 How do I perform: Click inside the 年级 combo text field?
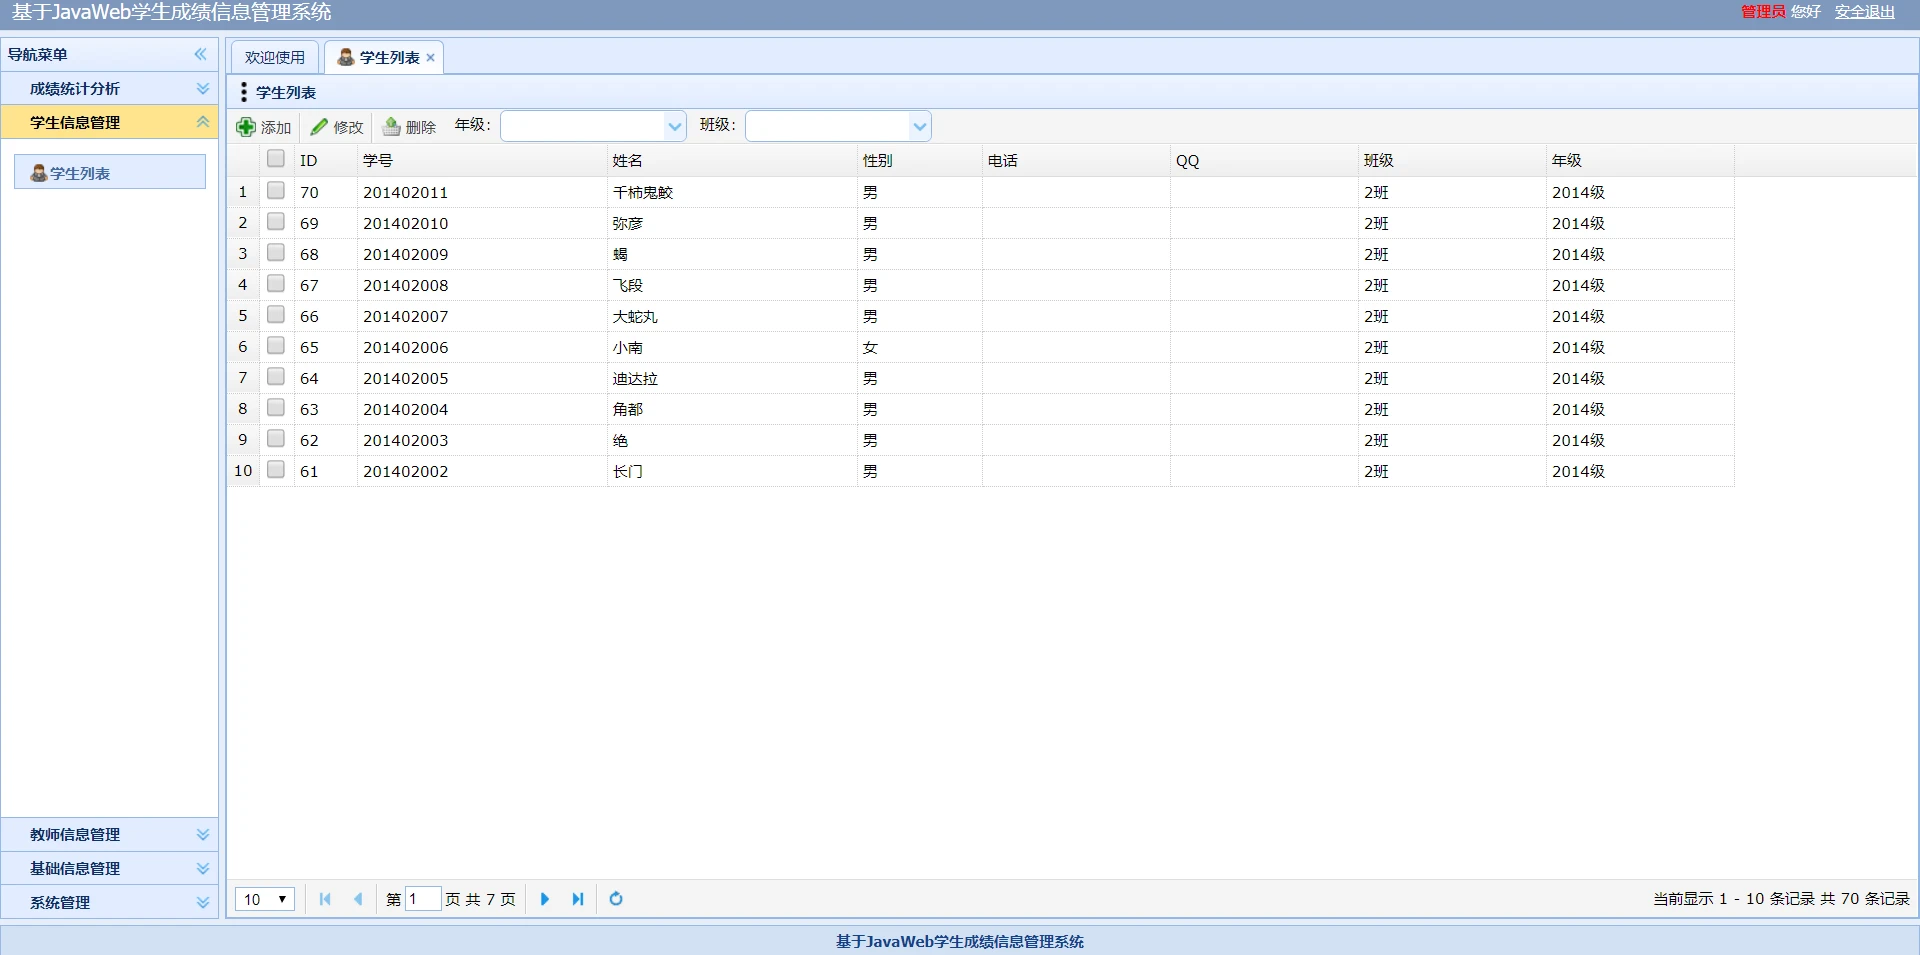[584, 126]
